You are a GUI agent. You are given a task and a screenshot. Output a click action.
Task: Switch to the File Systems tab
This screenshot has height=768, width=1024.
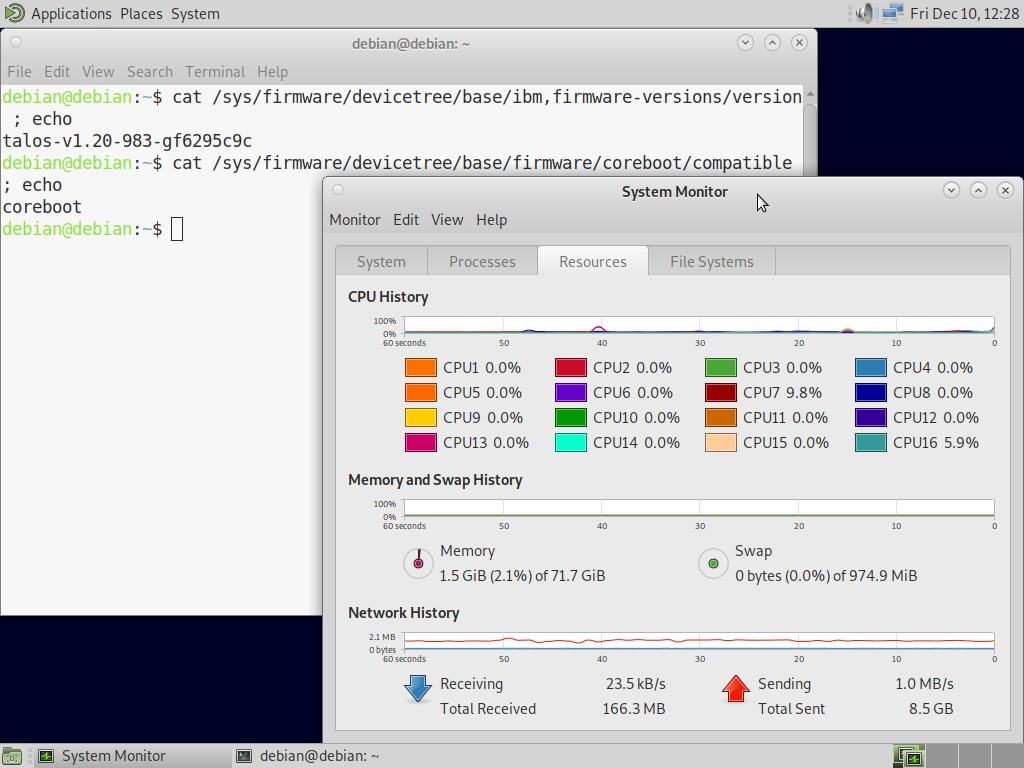coord(712,261)
